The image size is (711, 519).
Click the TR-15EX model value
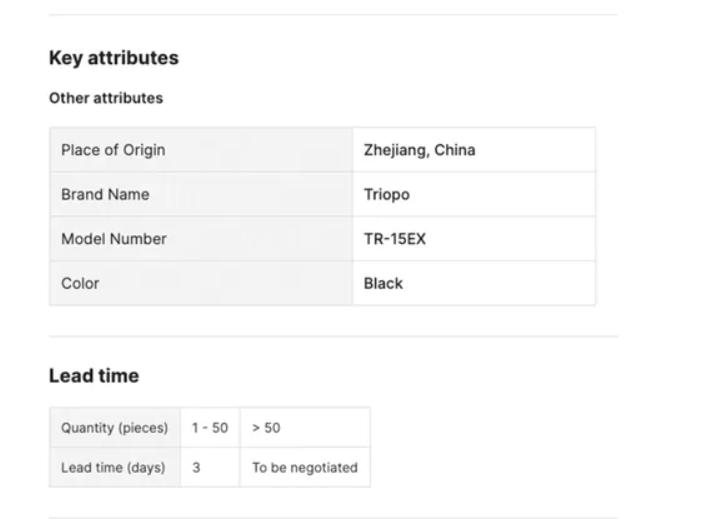tap(389, 239)
